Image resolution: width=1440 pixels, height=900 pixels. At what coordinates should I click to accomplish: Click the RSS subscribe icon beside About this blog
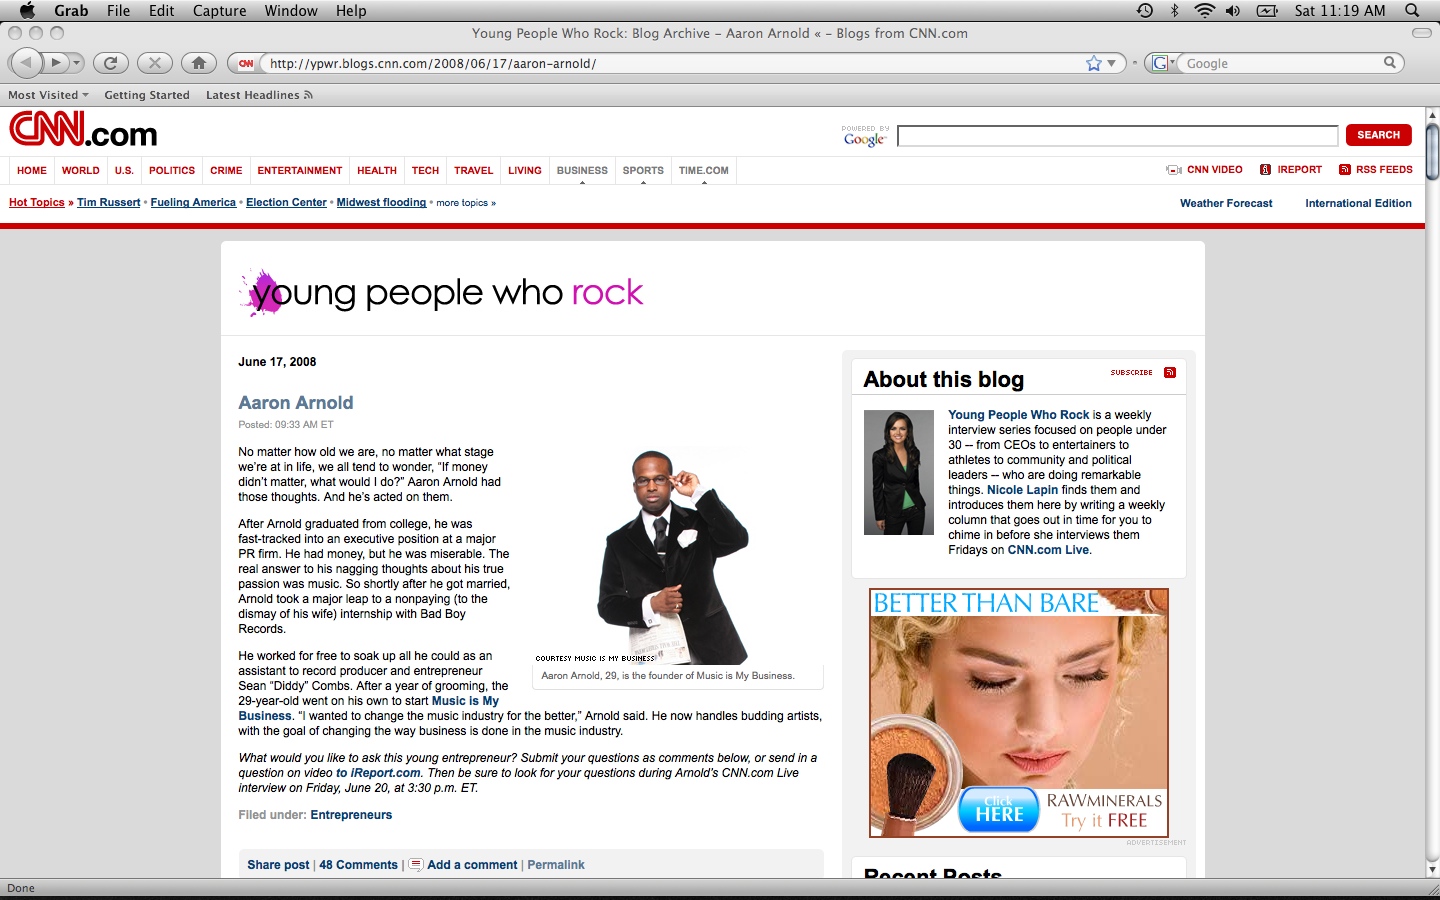click(x=1169, y=373)
